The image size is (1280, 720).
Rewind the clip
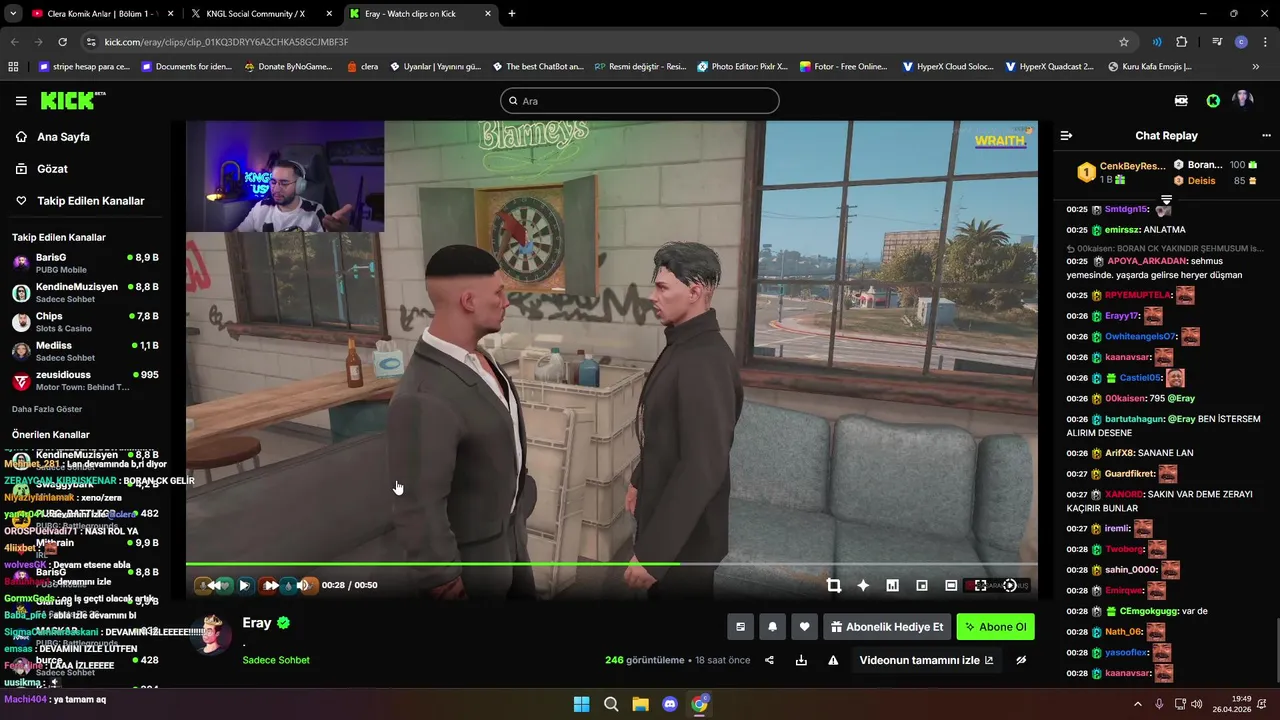(214, 585)
